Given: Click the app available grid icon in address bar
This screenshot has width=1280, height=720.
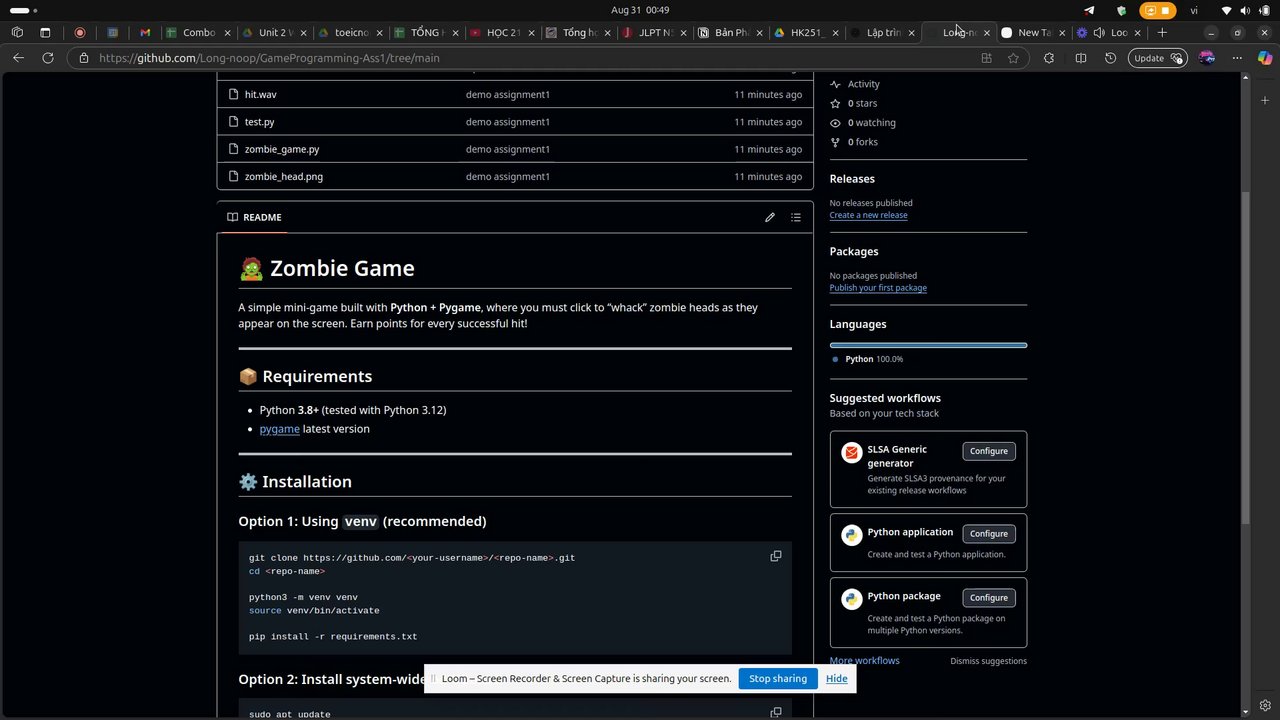Looking at the screenshot, I should [x=986, y=58].
